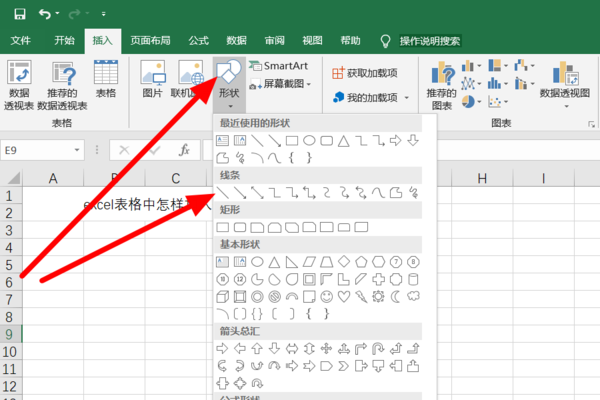Click the fx Insert Function icon
The height and width of the screenshot is (400, 600).
pos(184,150)
